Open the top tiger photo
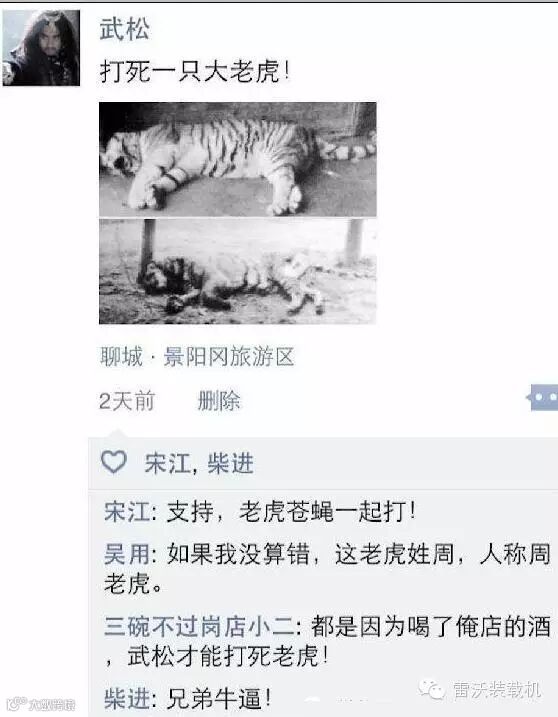 (238, 159)
